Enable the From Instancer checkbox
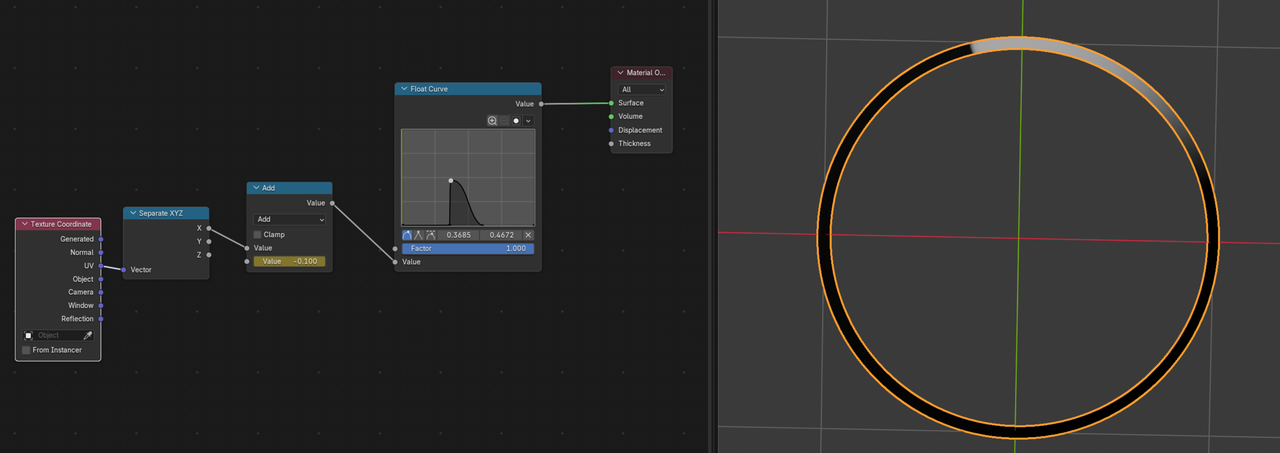The image size is (1280, 453). 26,350
